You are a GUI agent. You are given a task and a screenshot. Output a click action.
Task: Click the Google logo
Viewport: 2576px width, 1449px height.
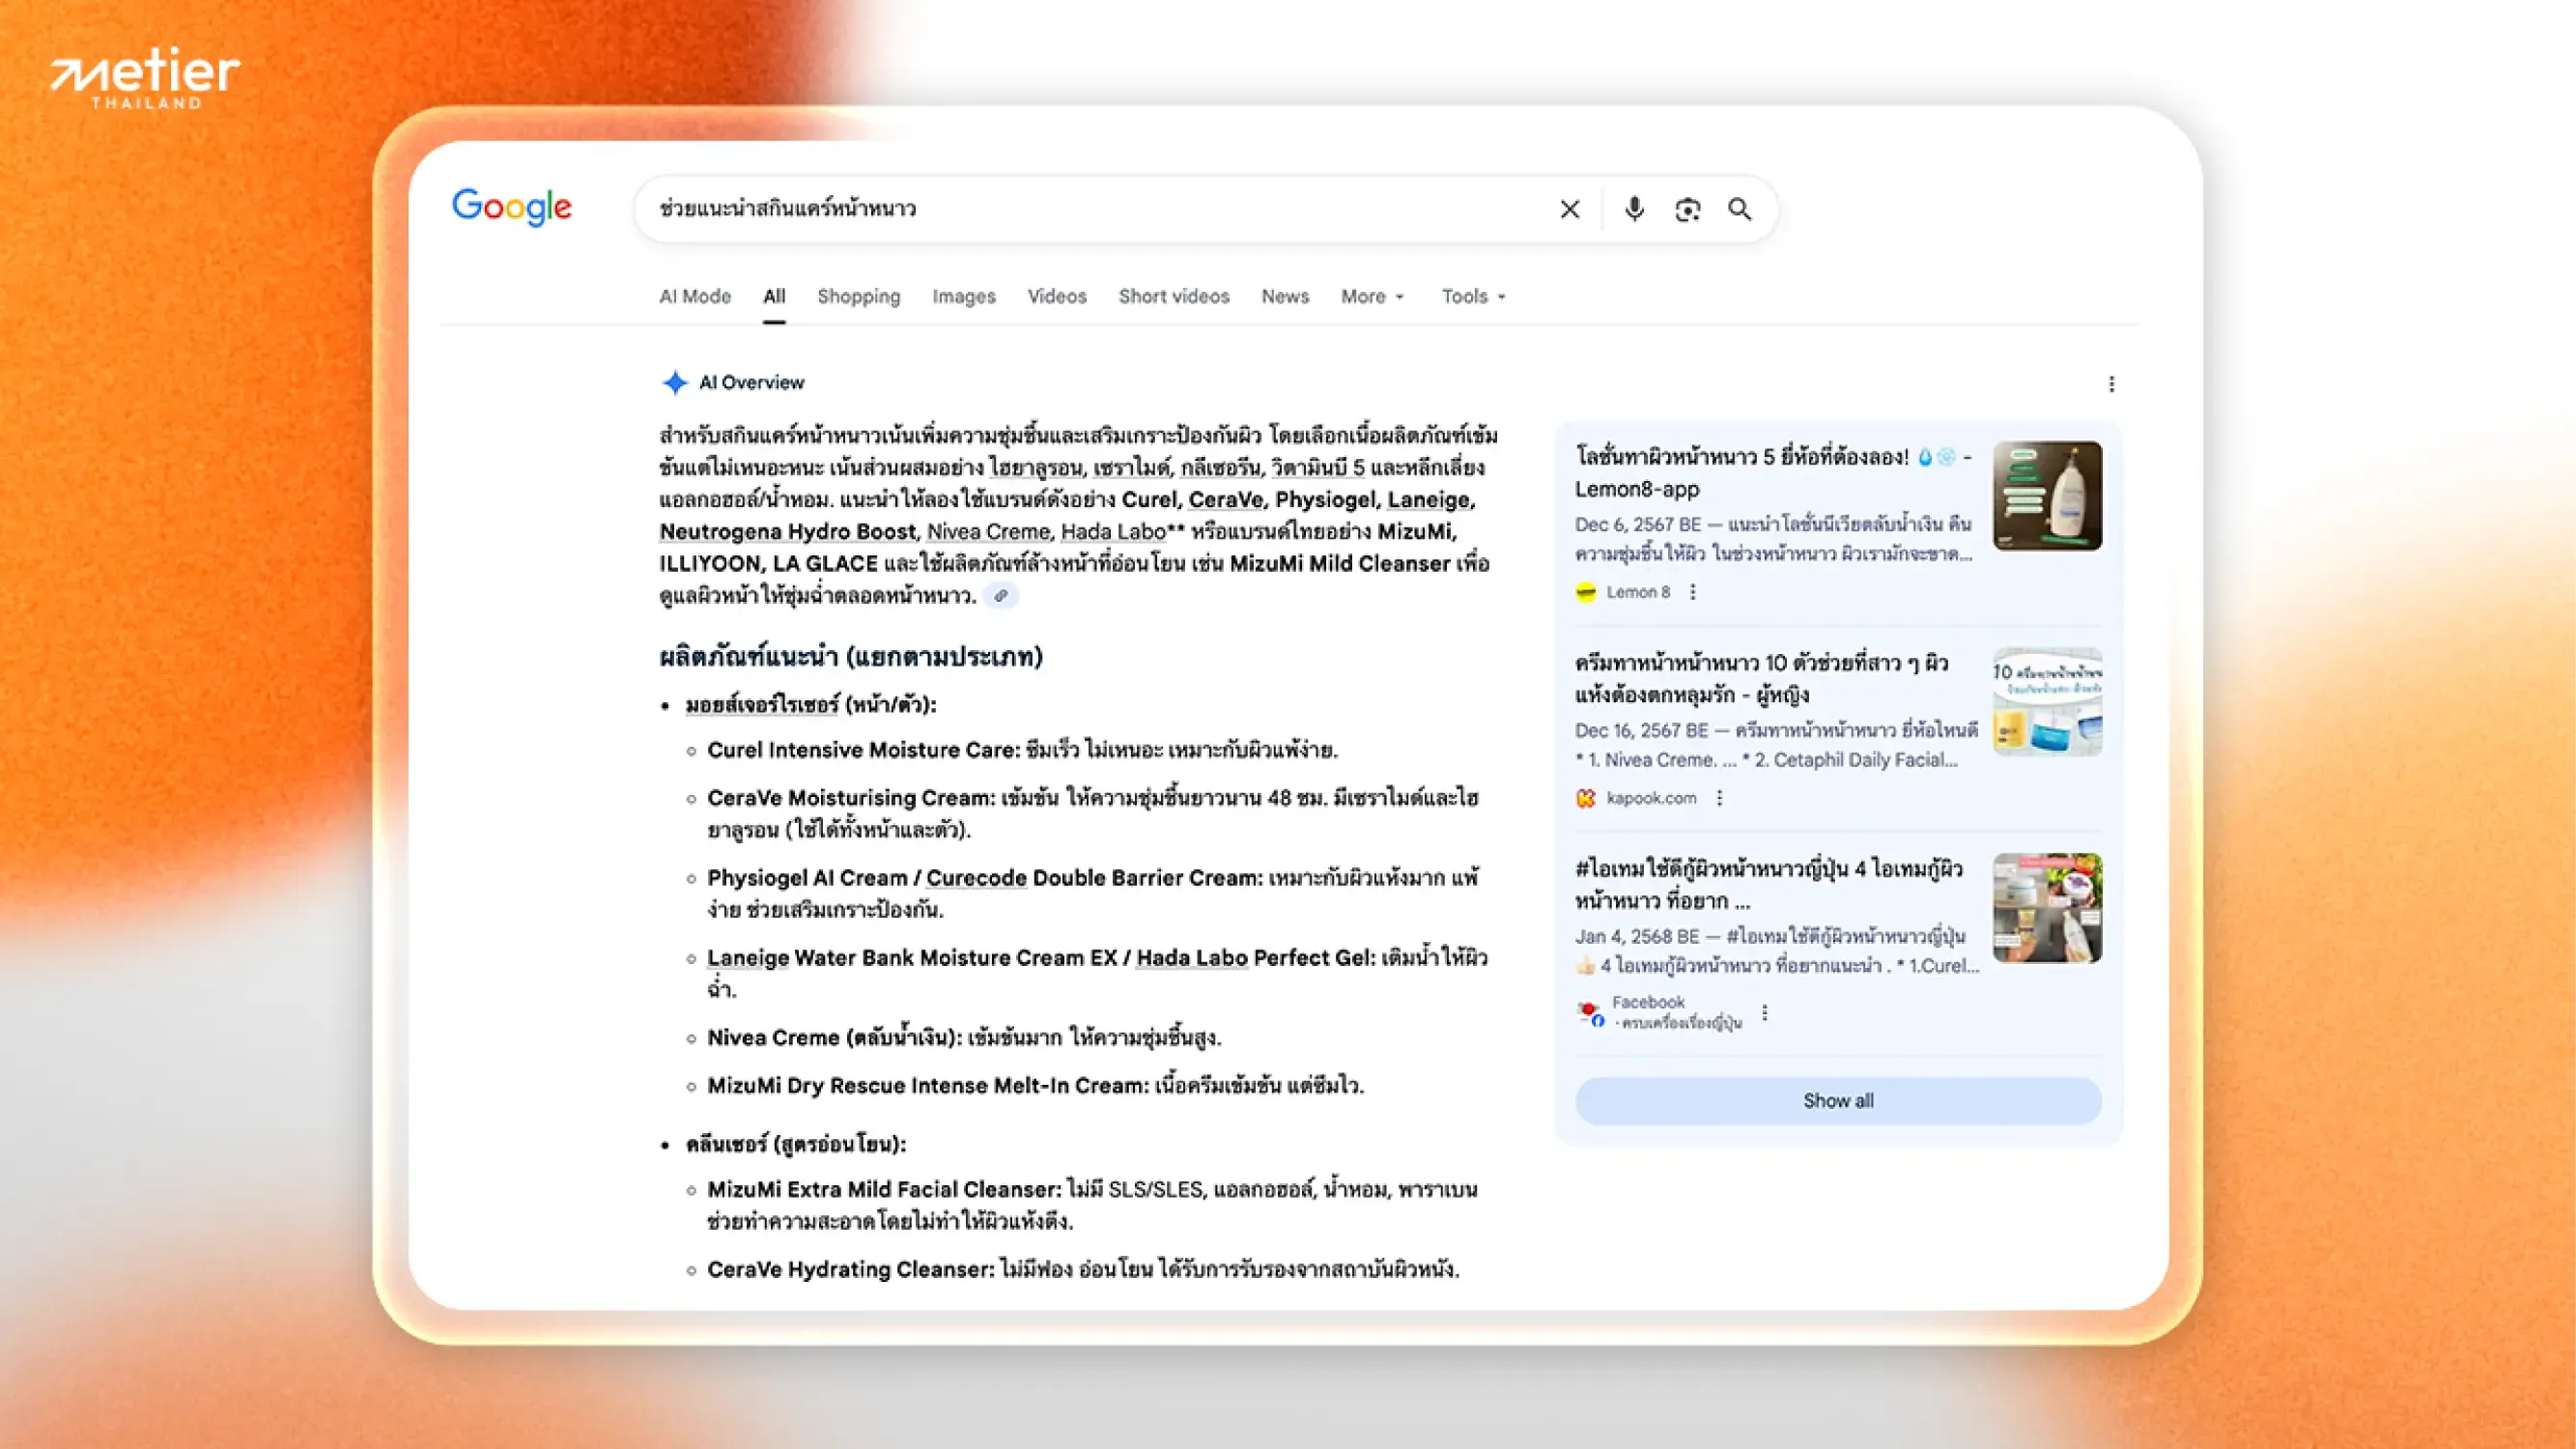point(512,207)
